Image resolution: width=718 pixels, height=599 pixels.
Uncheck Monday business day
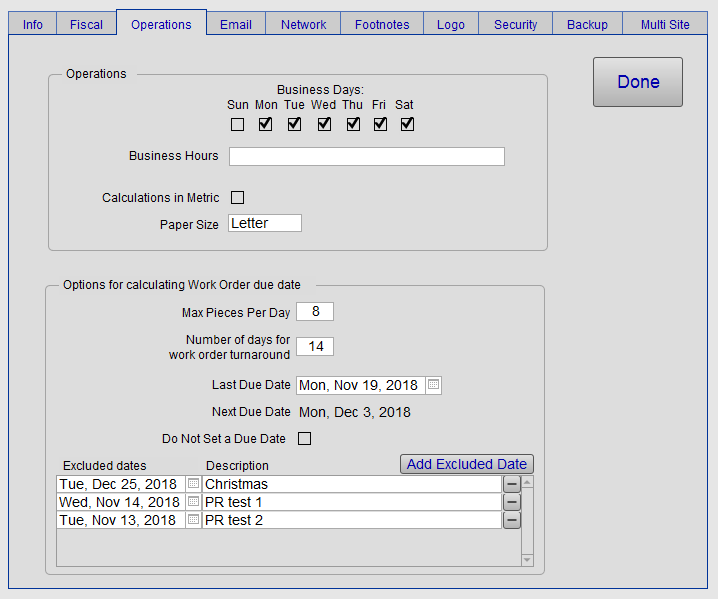266,124
